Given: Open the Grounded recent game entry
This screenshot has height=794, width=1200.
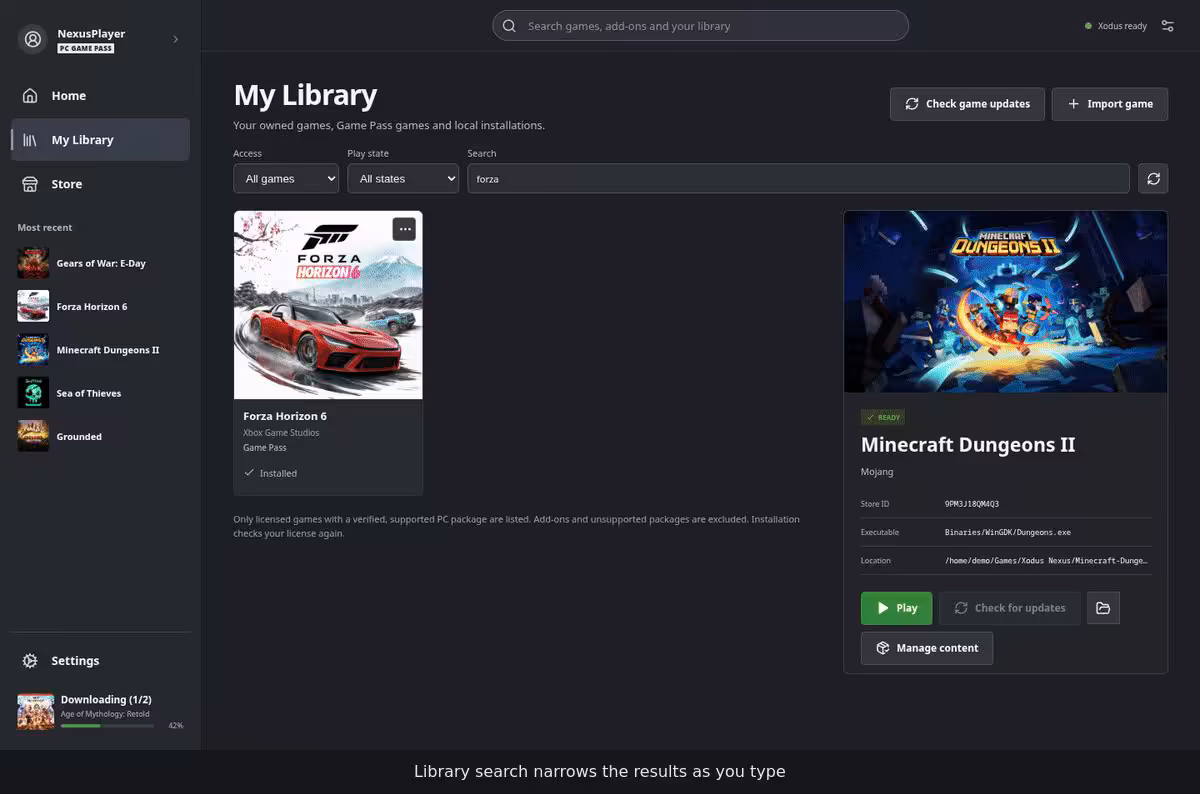Looking at the screenshot, I should click(x=100, y=436).
